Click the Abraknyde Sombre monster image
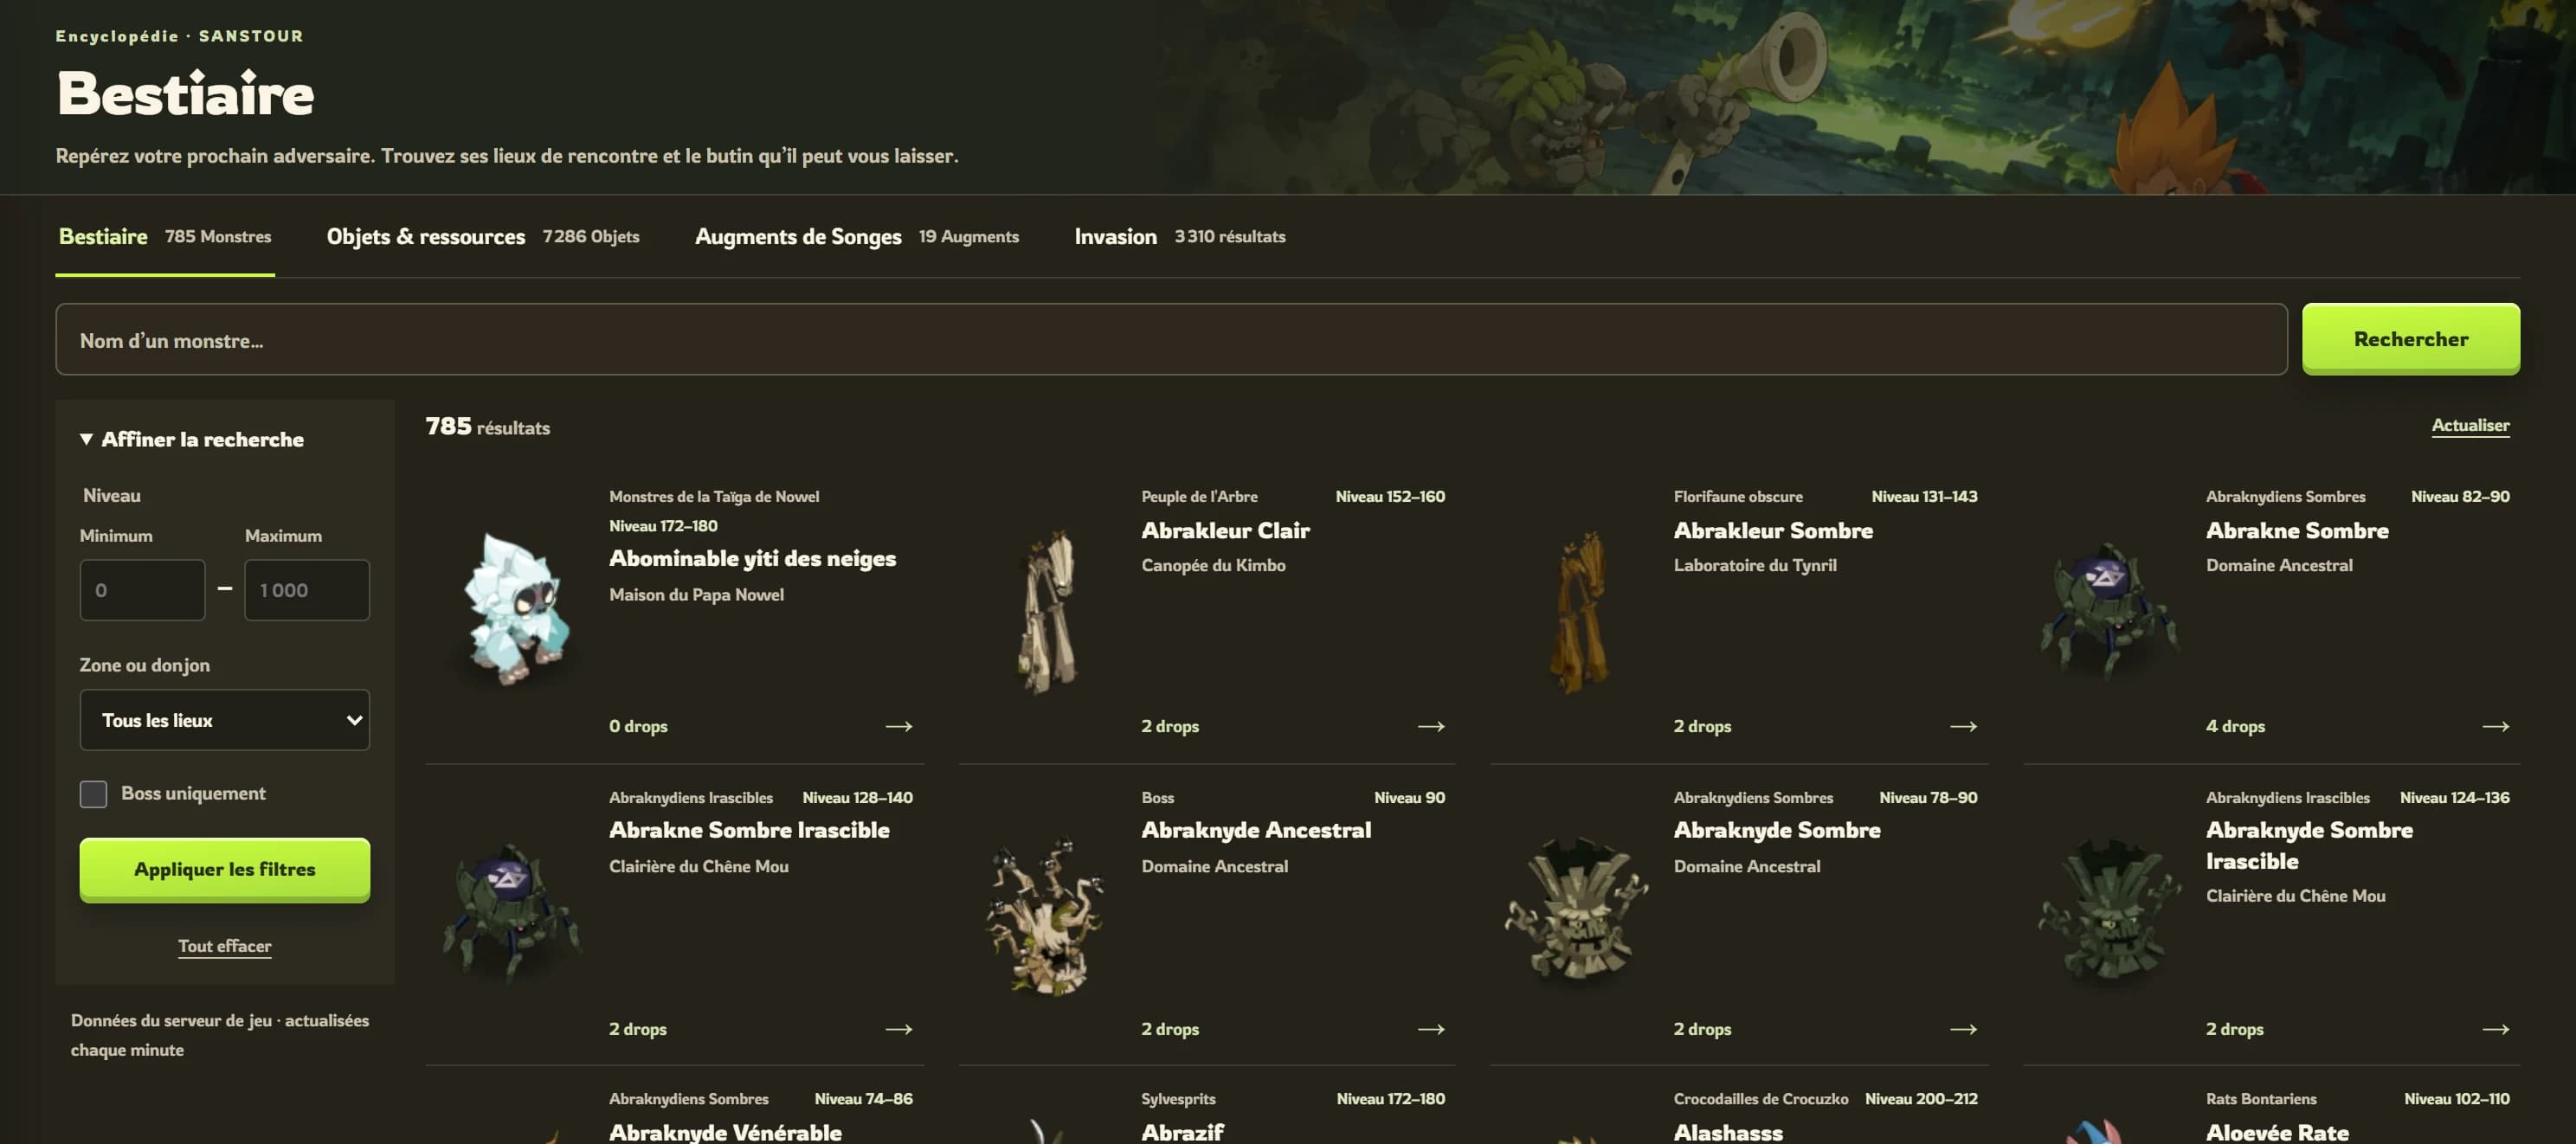The height and width of the screenshot is (1144, 2576). 1577,910
